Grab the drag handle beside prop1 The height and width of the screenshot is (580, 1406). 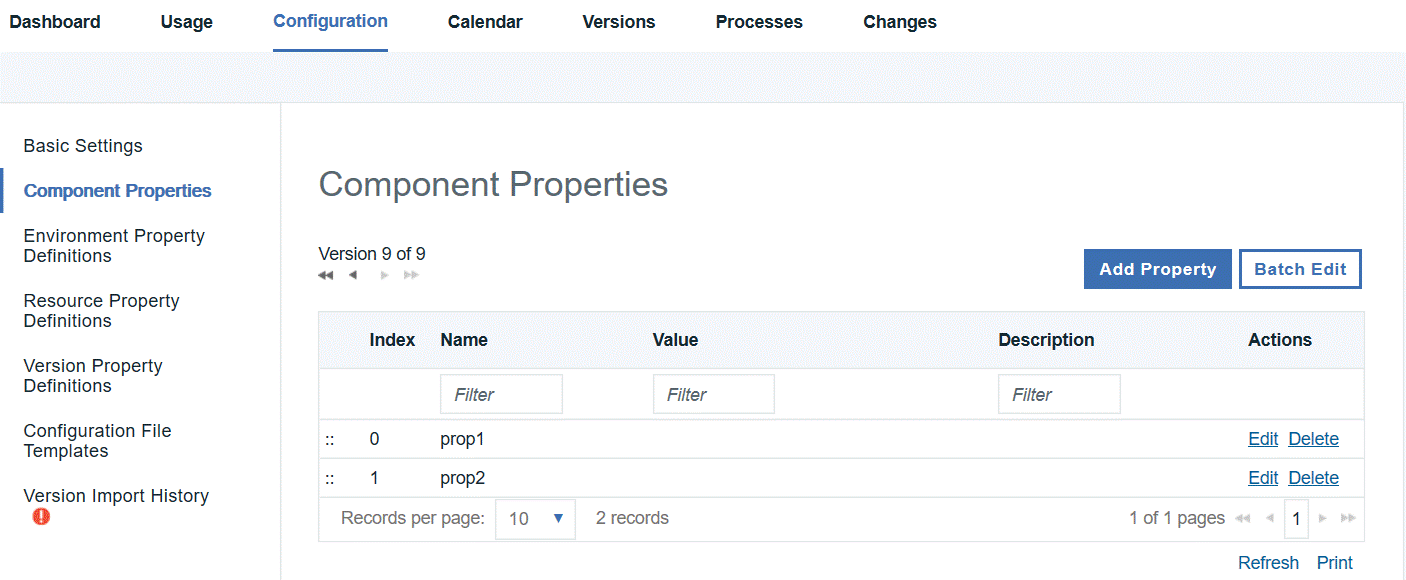click(x=330, y=439)
